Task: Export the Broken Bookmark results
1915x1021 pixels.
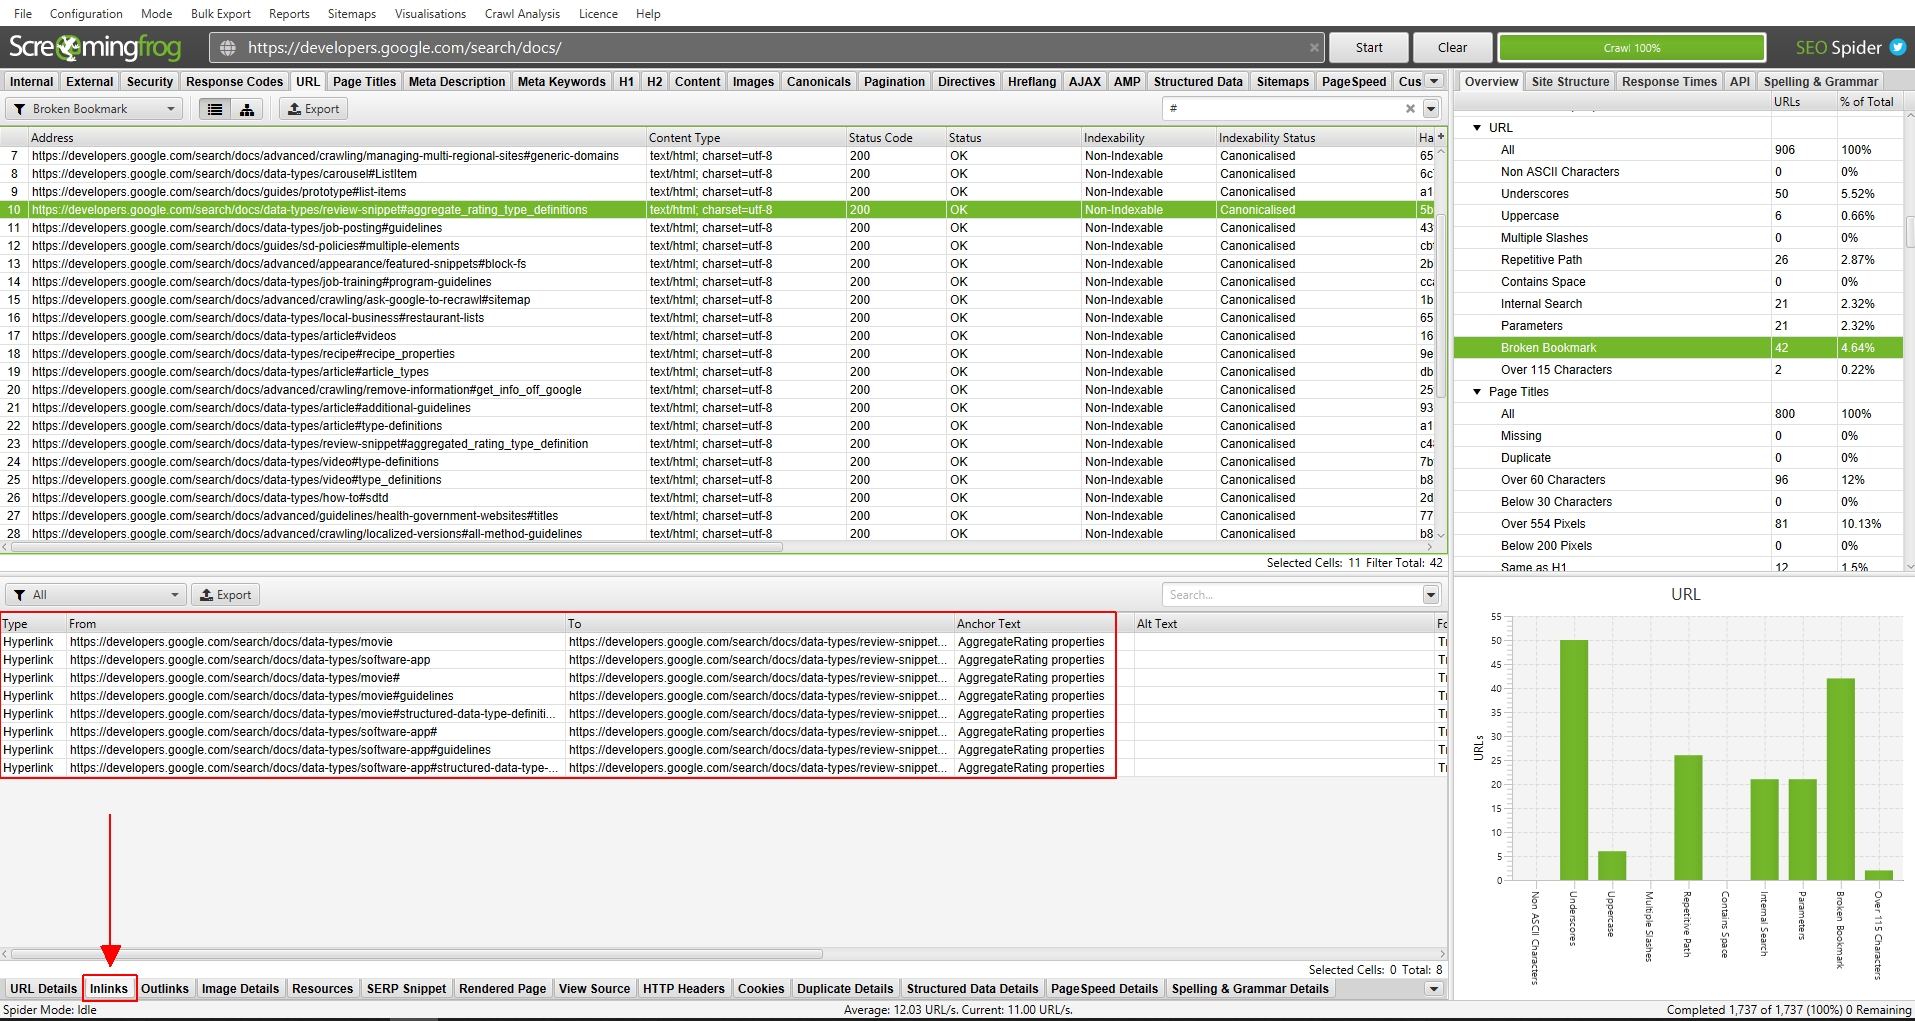Action: coord(313,109)
